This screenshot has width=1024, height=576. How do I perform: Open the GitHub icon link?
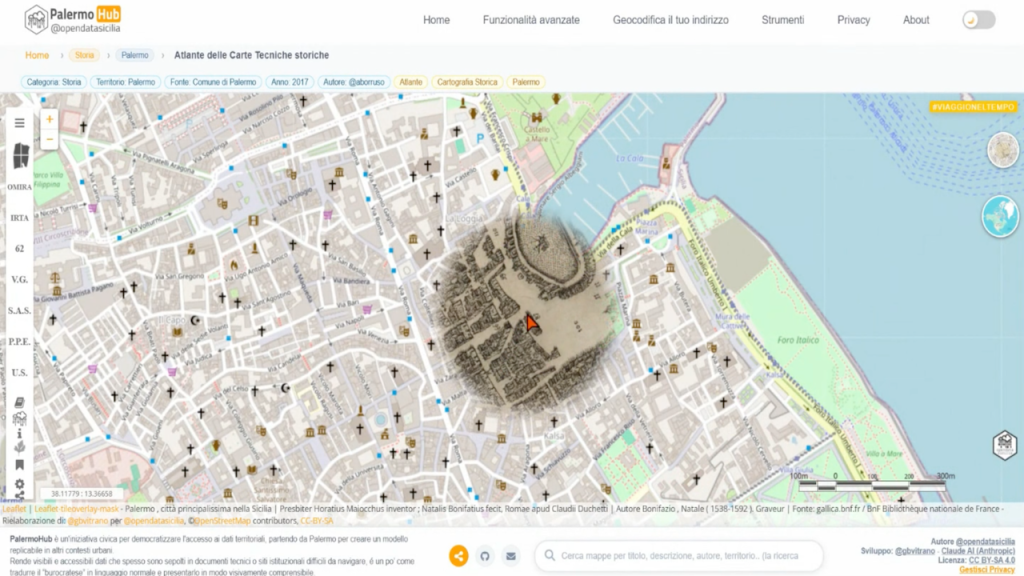click(x=485, y=556)
